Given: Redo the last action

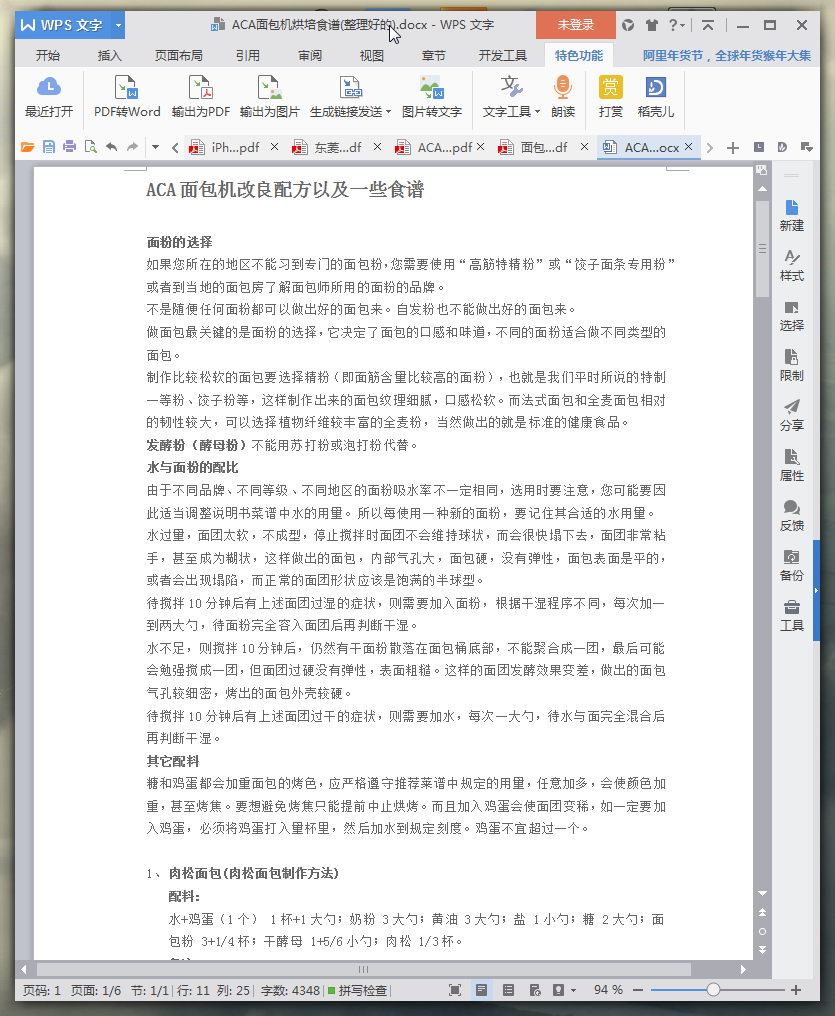Looking at the screenshot, I should click(x=132, y=147).
